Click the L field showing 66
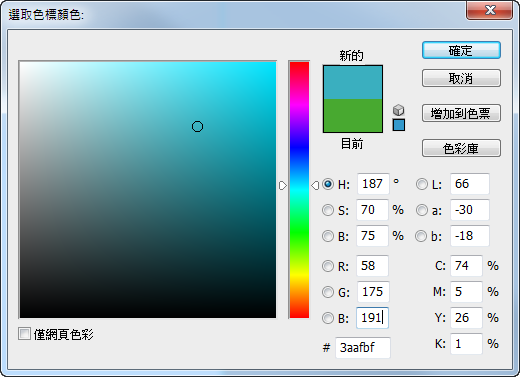 470,184
